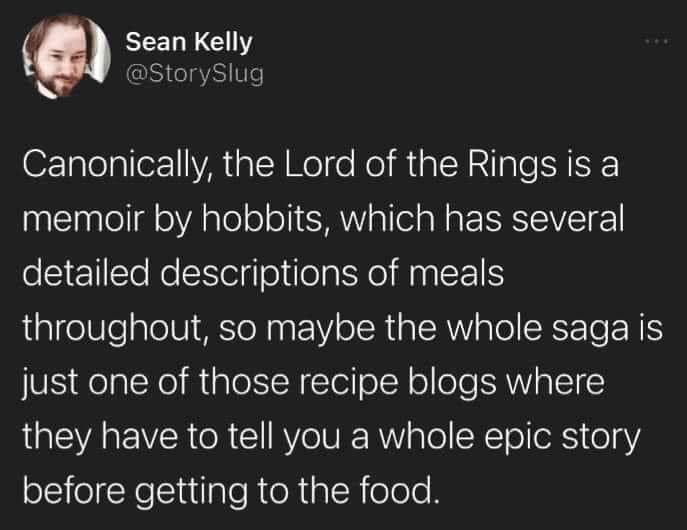Select the word 'detailed' in the tweet

(86, 272)
